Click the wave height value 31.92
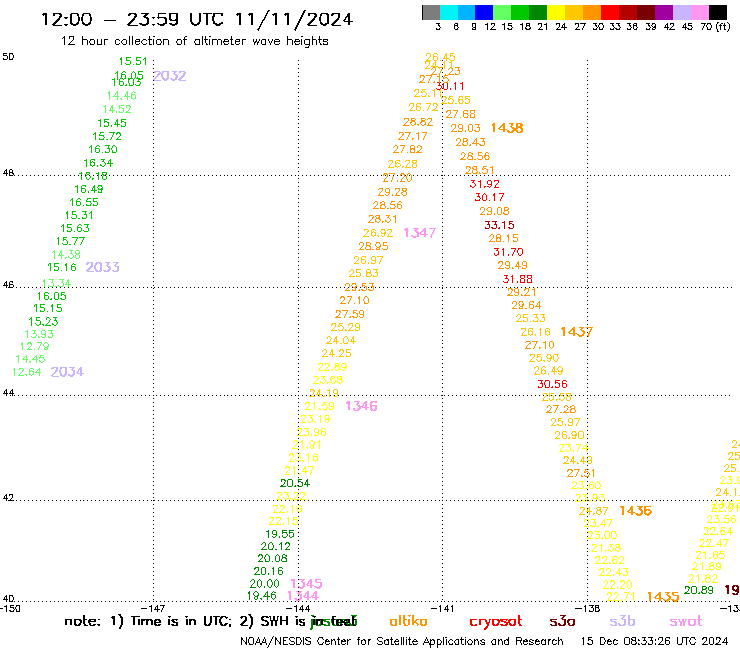Screen dimensions: 740x650 point(484,184)
